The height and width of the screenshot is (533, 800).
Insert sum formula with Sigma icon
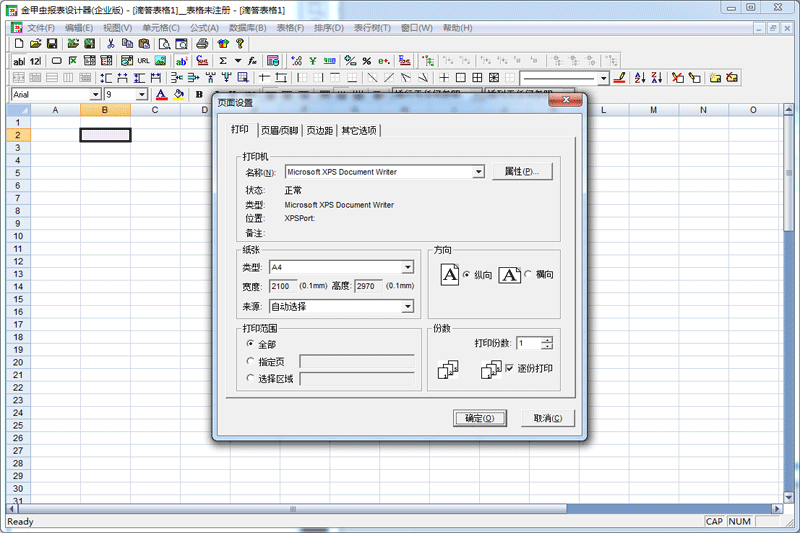tap(223, 61)
